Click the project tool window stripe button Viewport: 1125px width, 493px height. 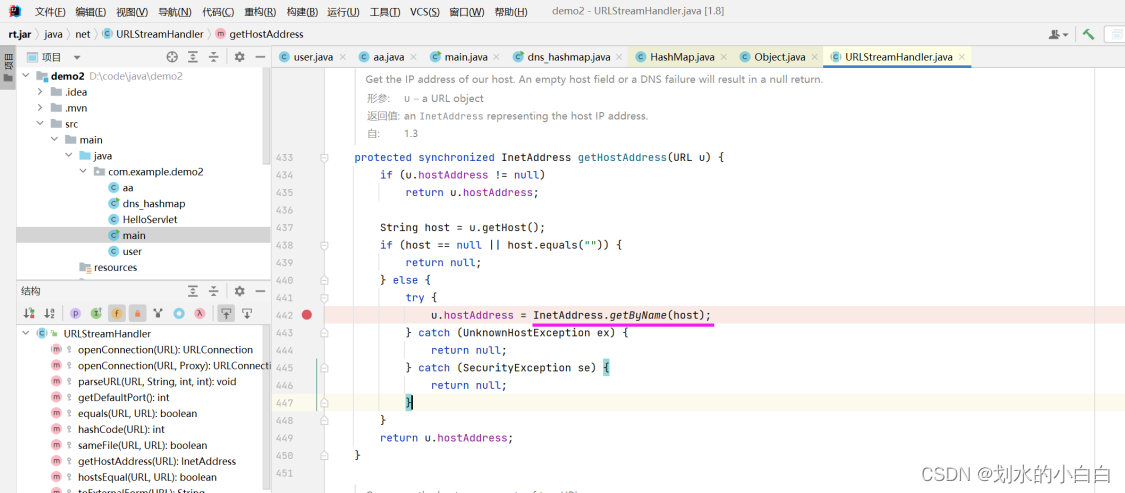[x=8, y=67]
